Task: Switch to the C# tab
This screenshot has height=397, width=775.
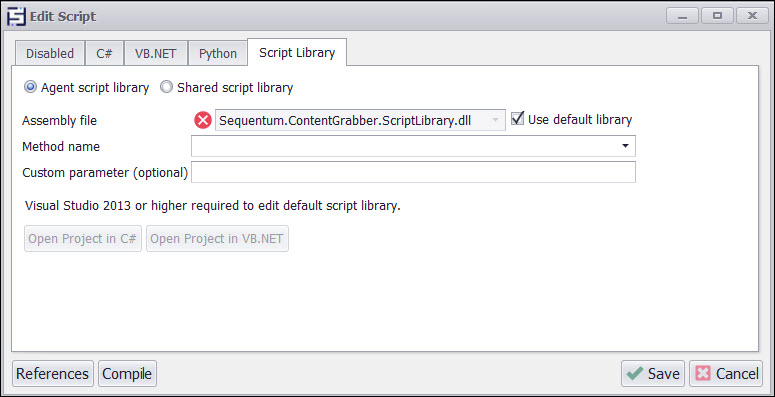Action: coord(104,53)
